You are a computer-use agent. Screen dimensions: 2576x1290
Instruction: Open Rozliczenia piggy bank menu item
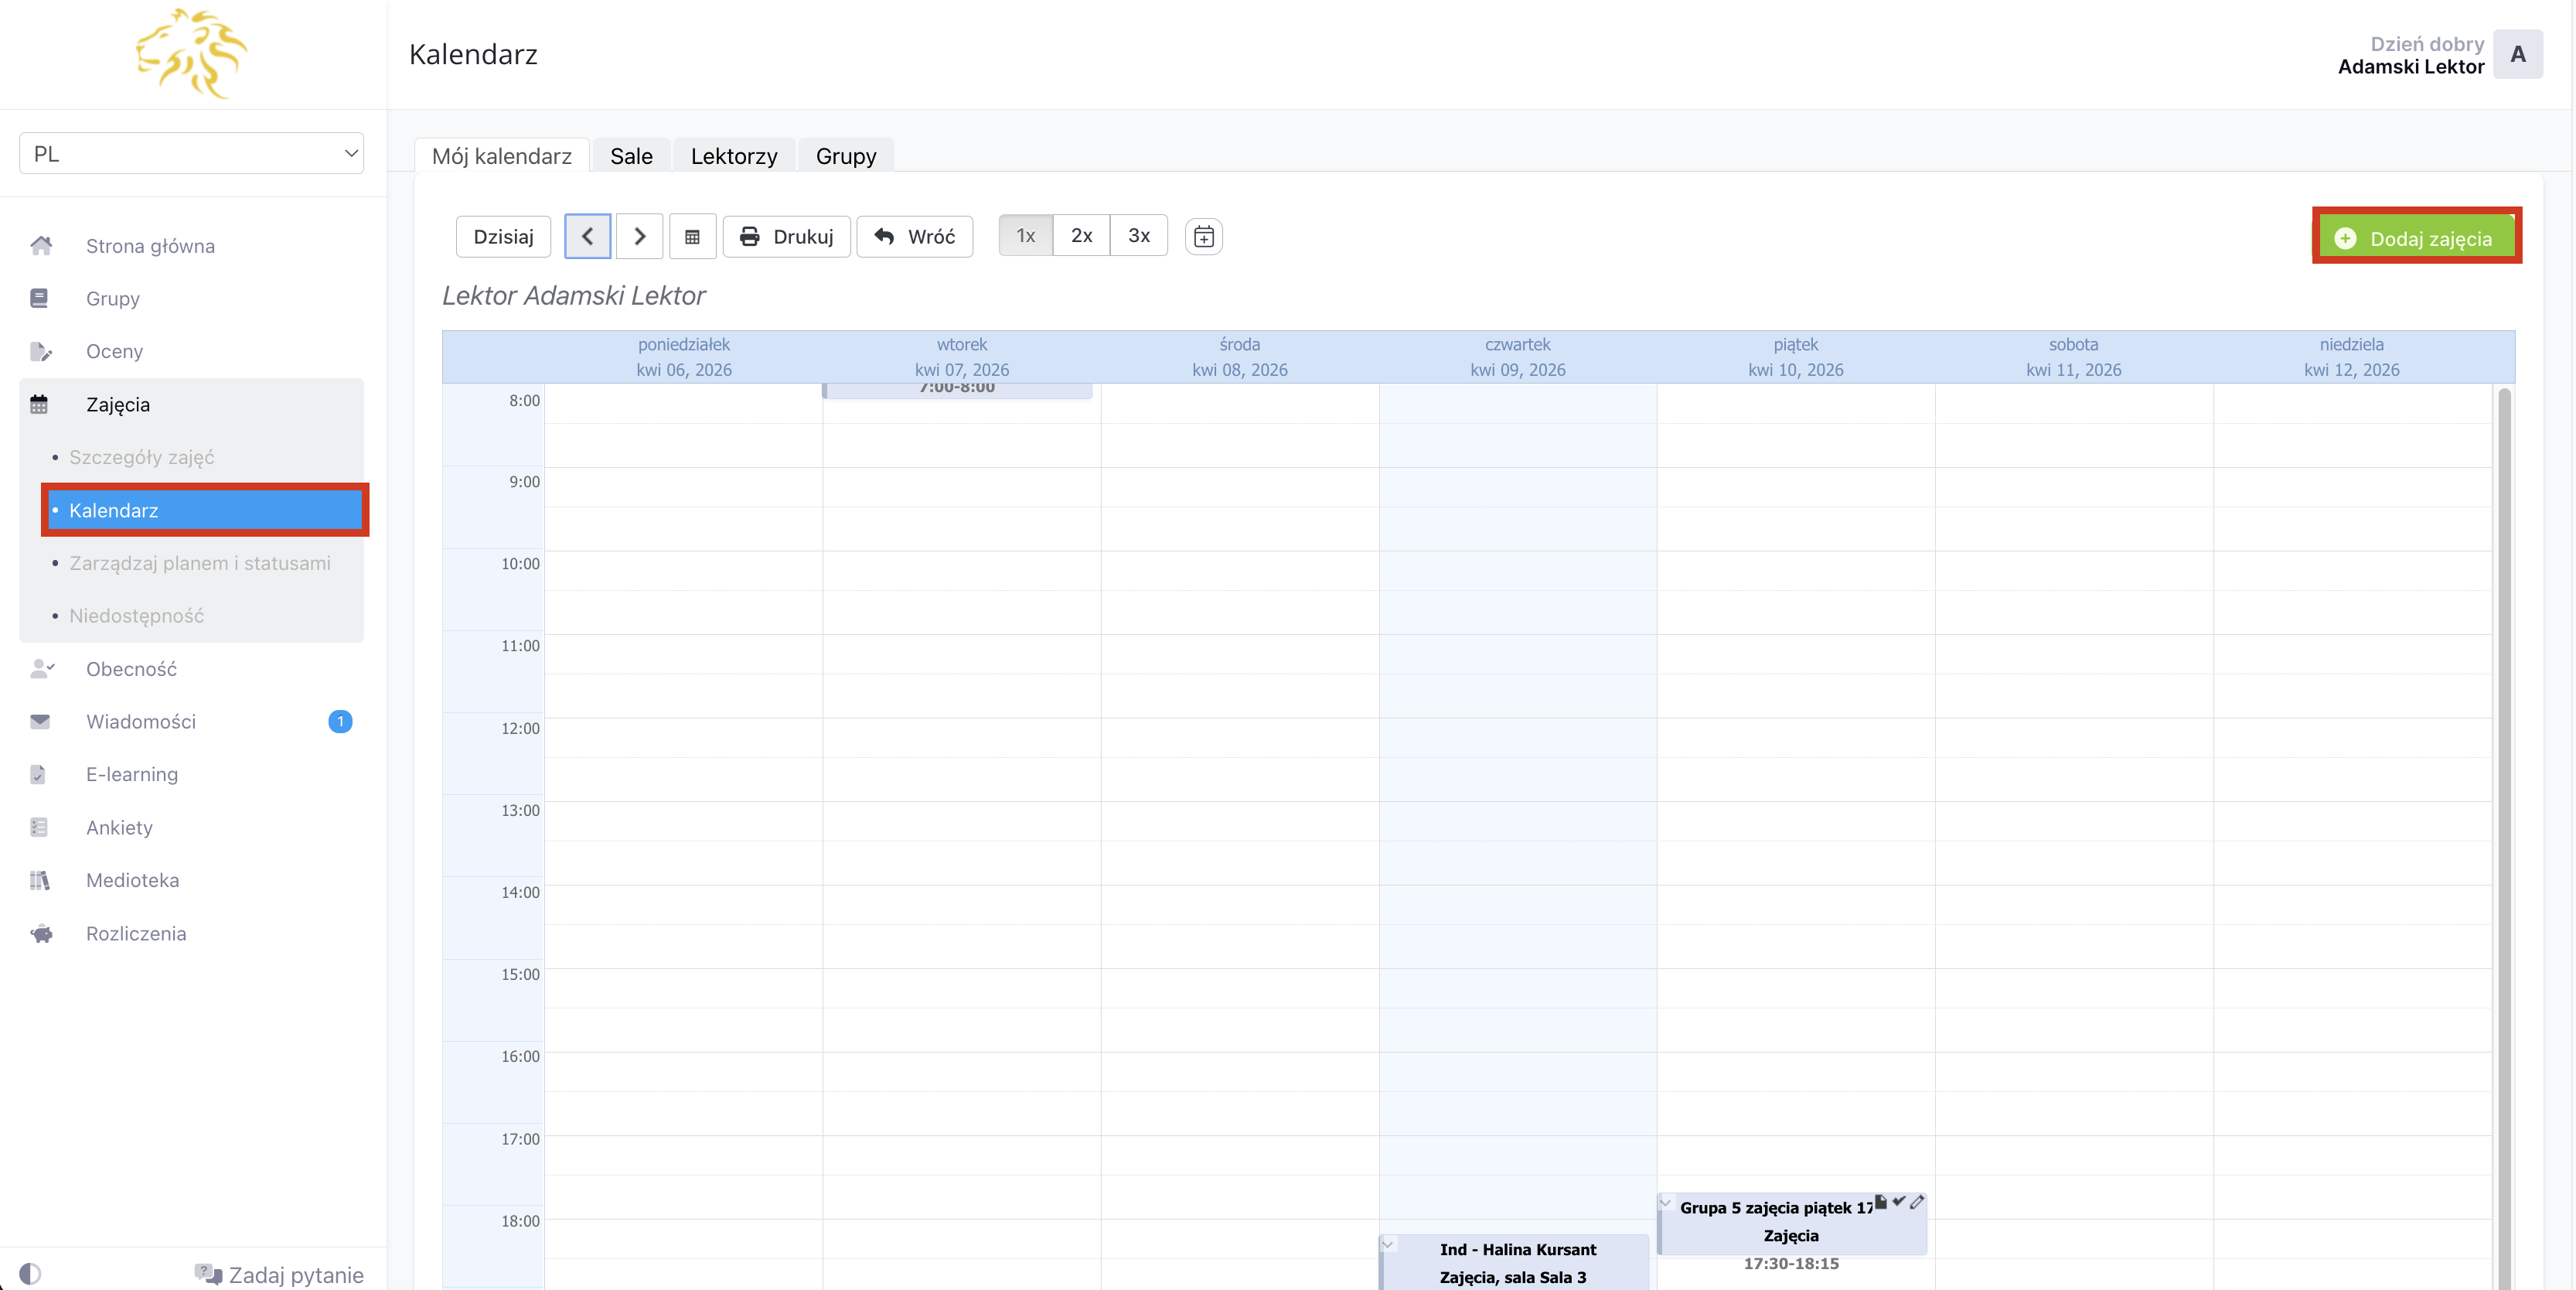point(136,933)
